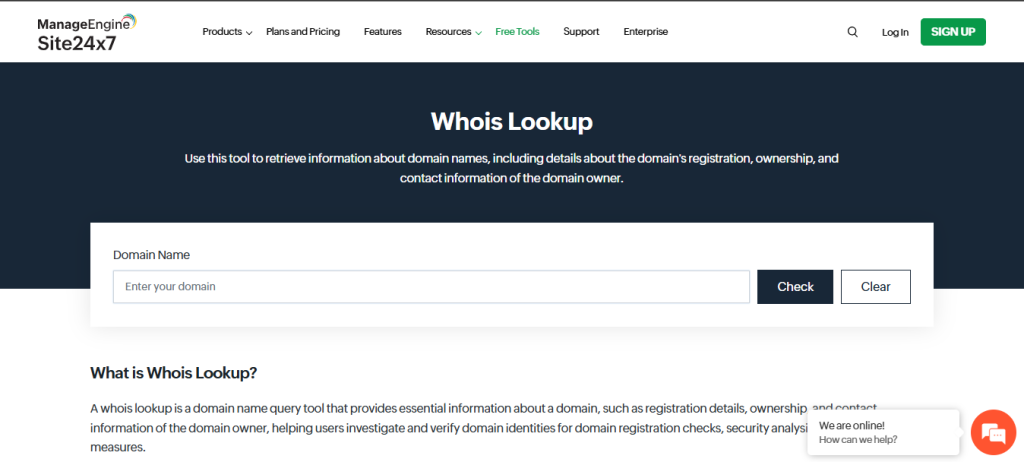Select Features in the navigation bar

pos(382,32)
